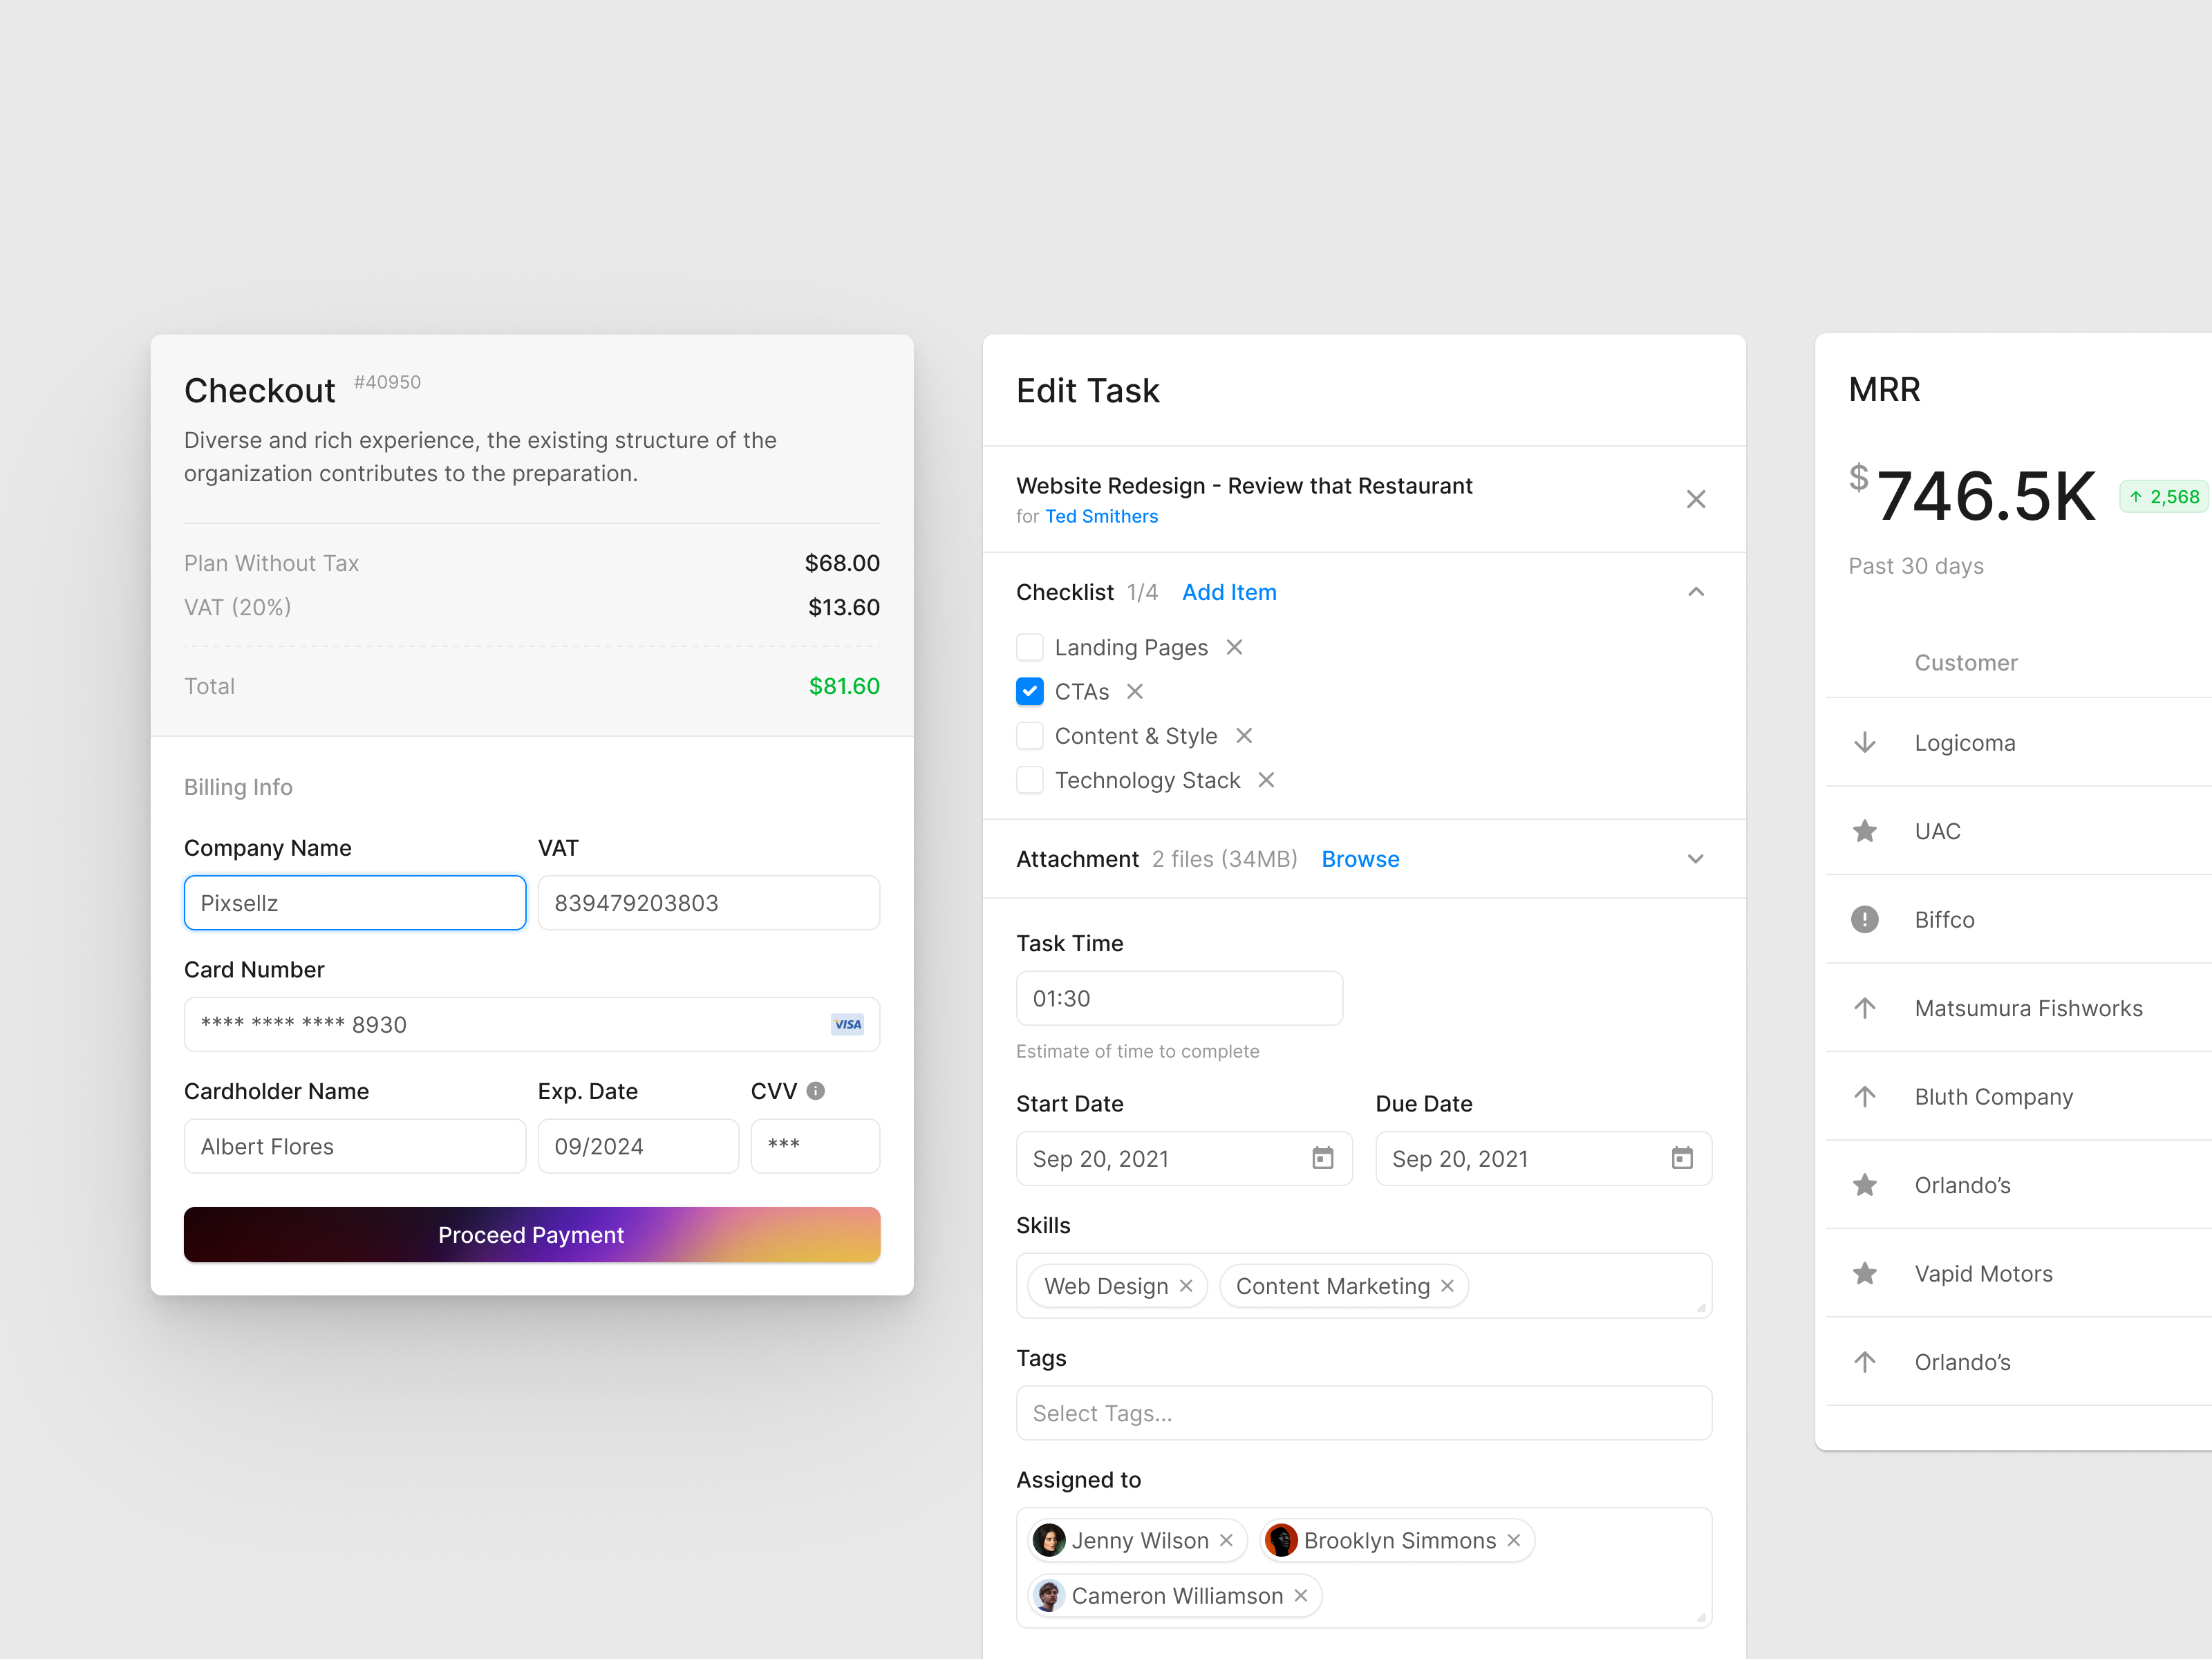Click the Visa card icon
2212x1659 pixels.
point(847,1024)
